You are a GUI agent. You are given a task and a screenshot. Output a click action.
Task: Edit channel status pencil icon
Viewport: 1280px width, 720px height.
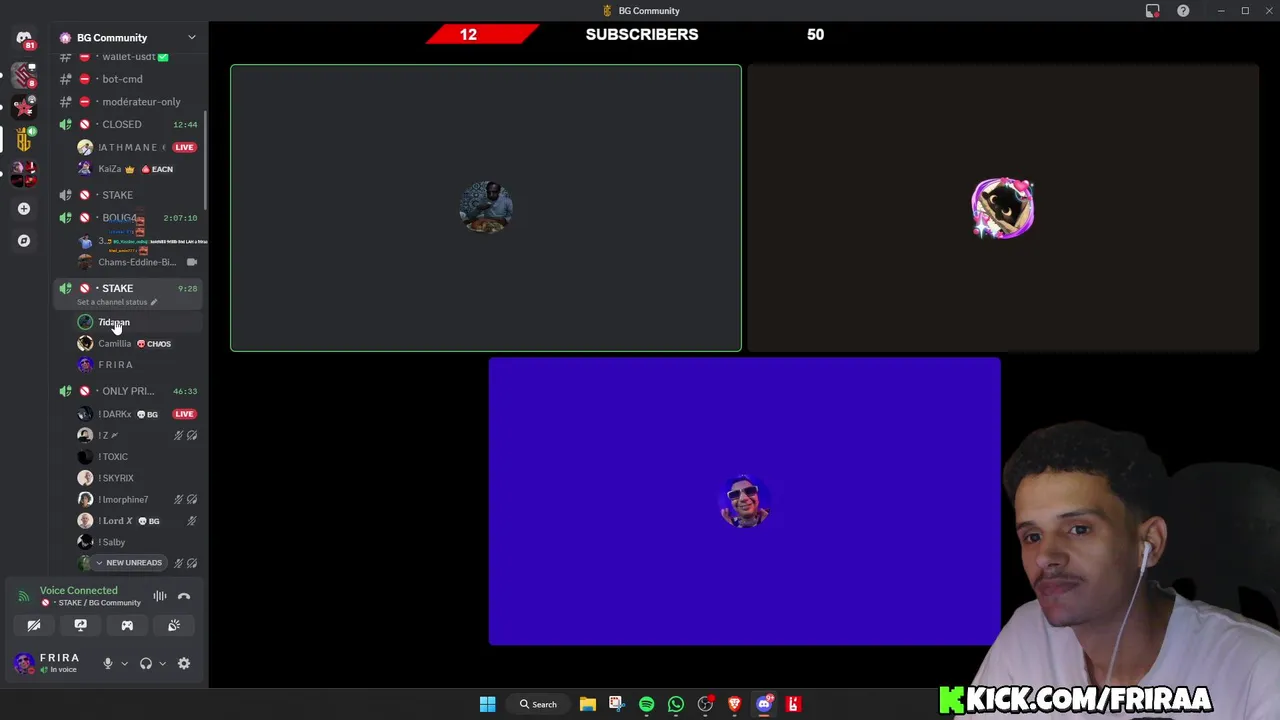point(153,302)
